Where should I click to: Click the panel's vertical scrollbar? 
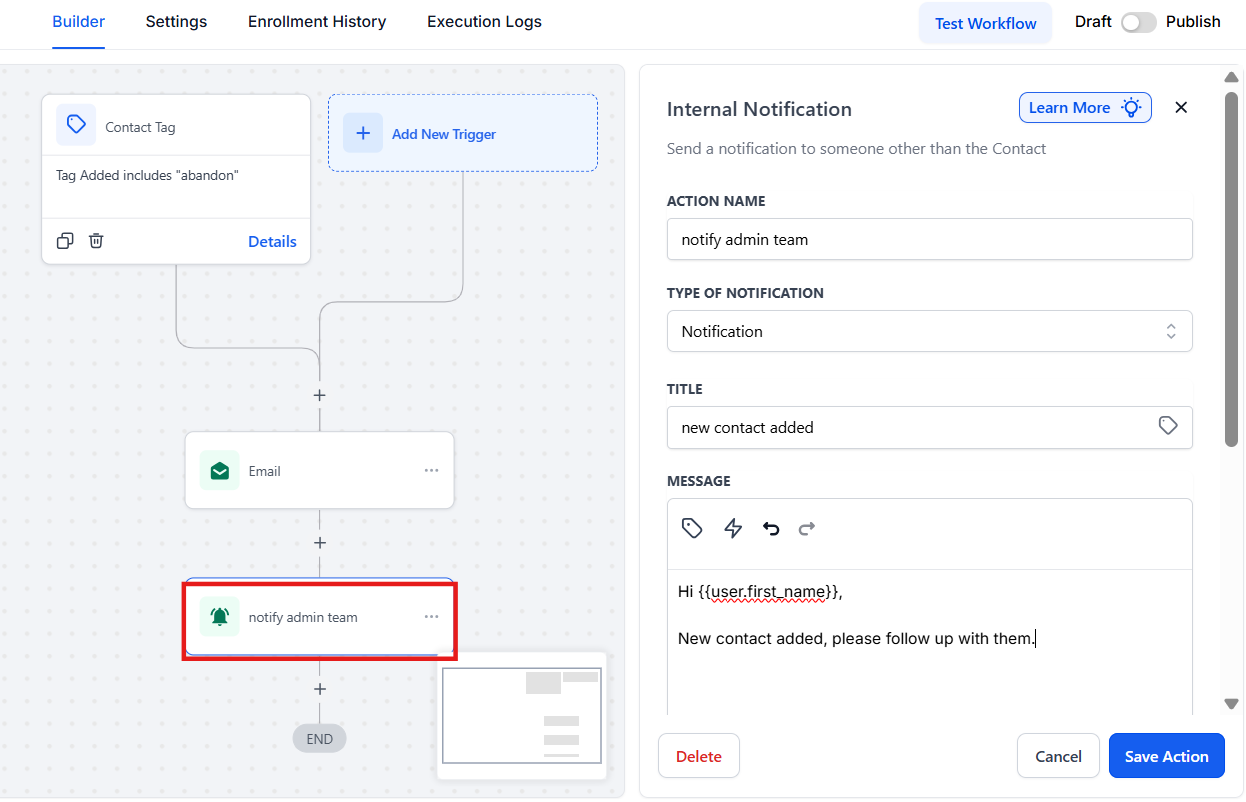coord(1231,270)
